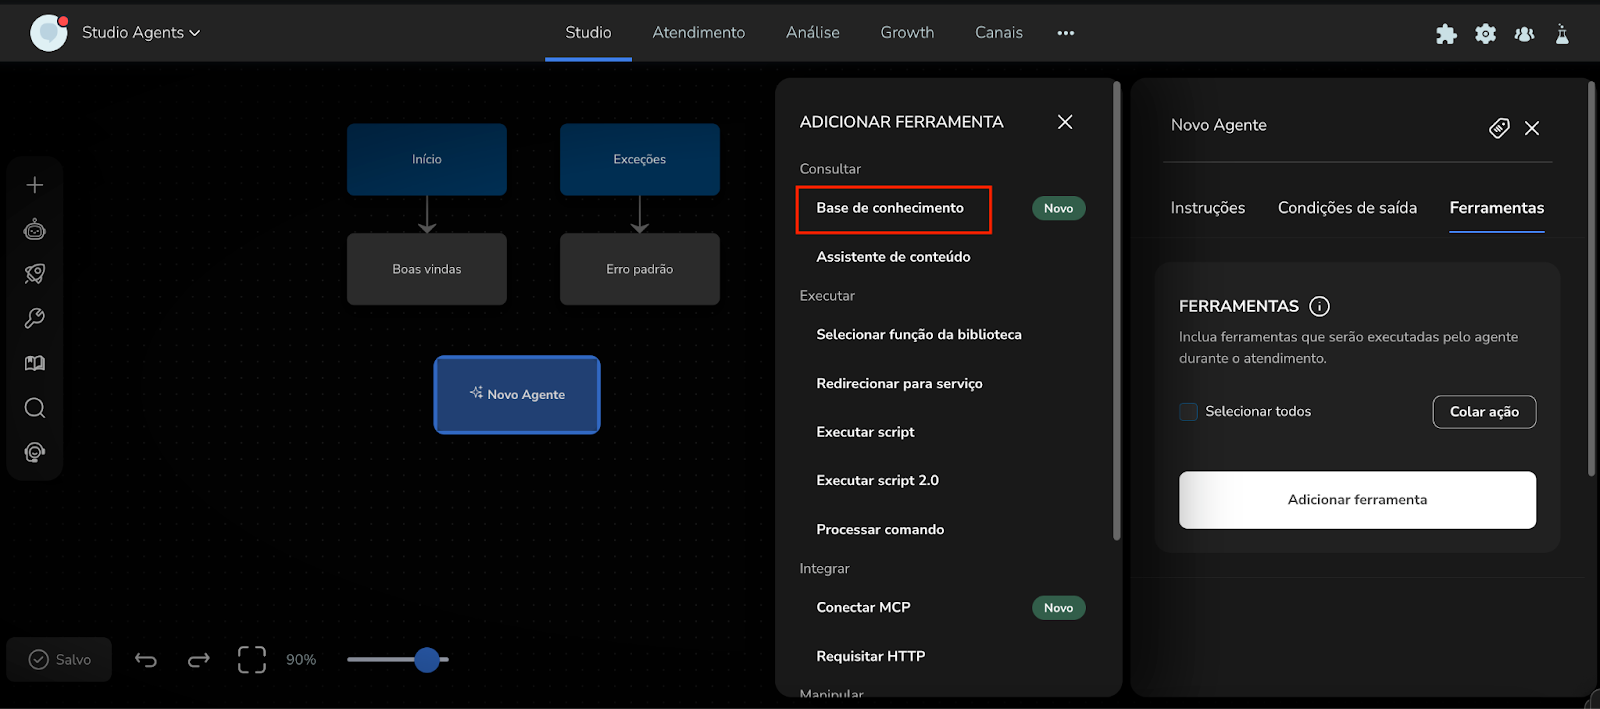
Task: Click the redo arrow icon
Action: (199, 660)
